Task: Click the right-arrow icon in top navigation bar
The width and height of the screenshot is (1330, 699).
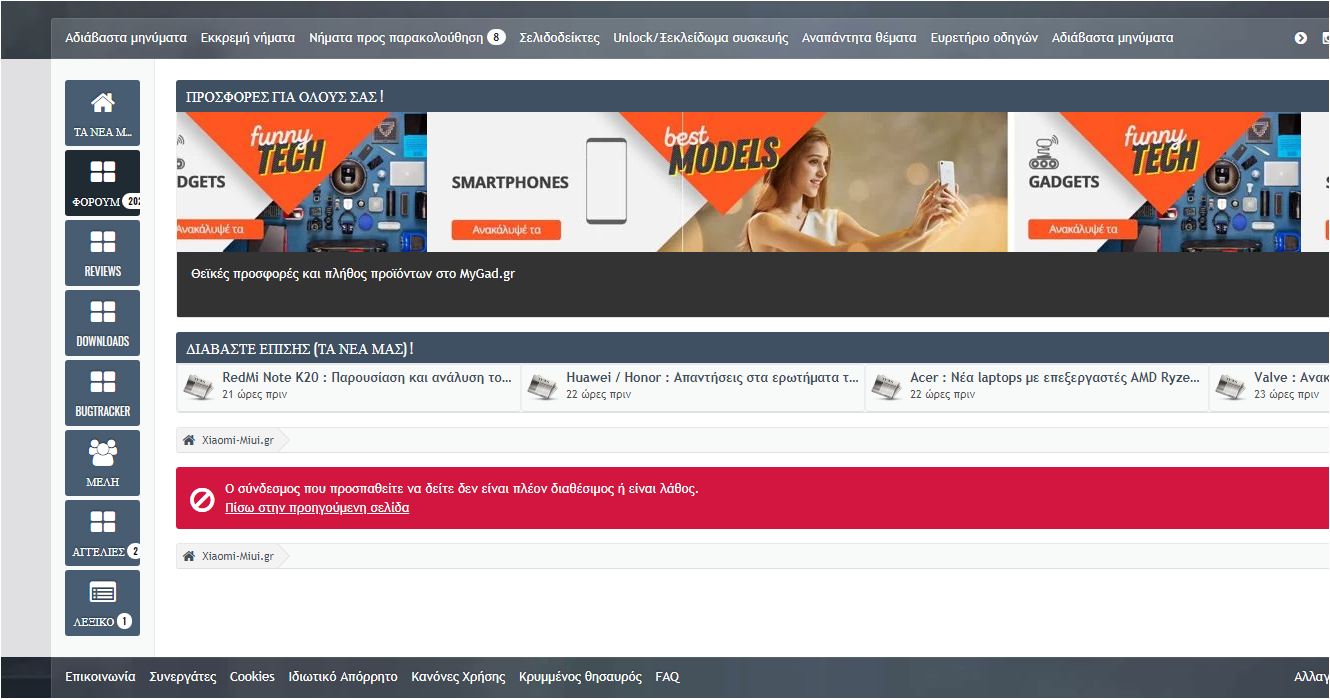Action: point(1300,38)
